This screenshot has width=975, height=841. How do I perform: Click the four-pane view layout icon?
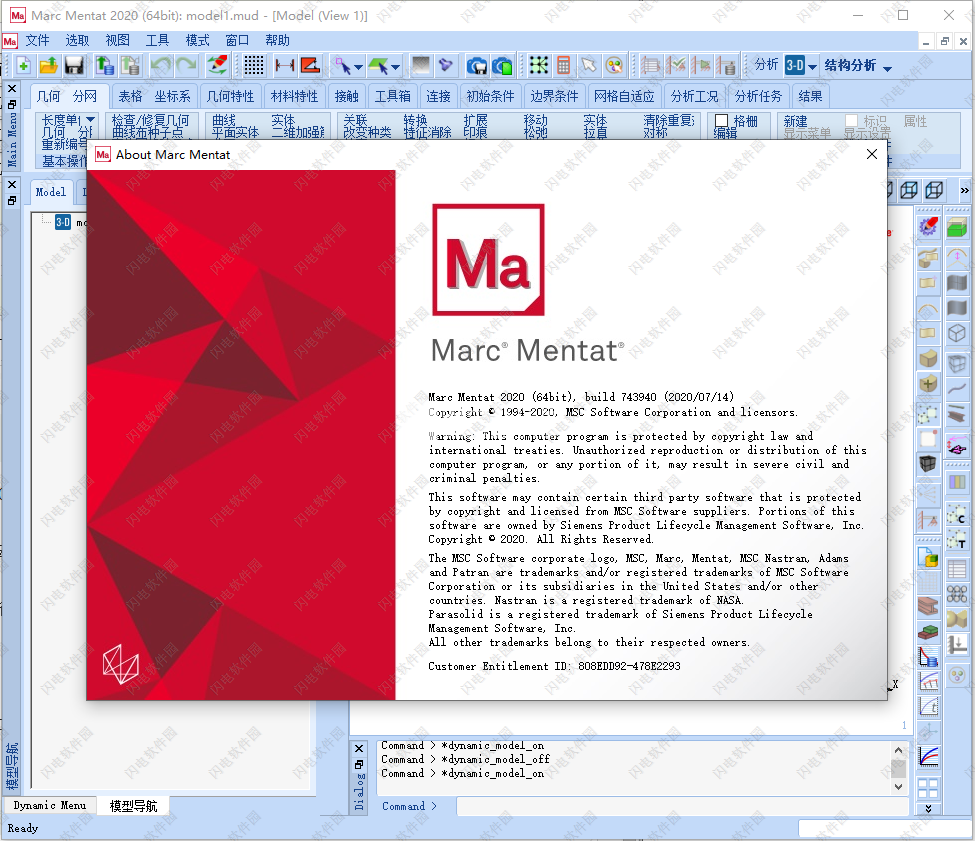(928, 788)
